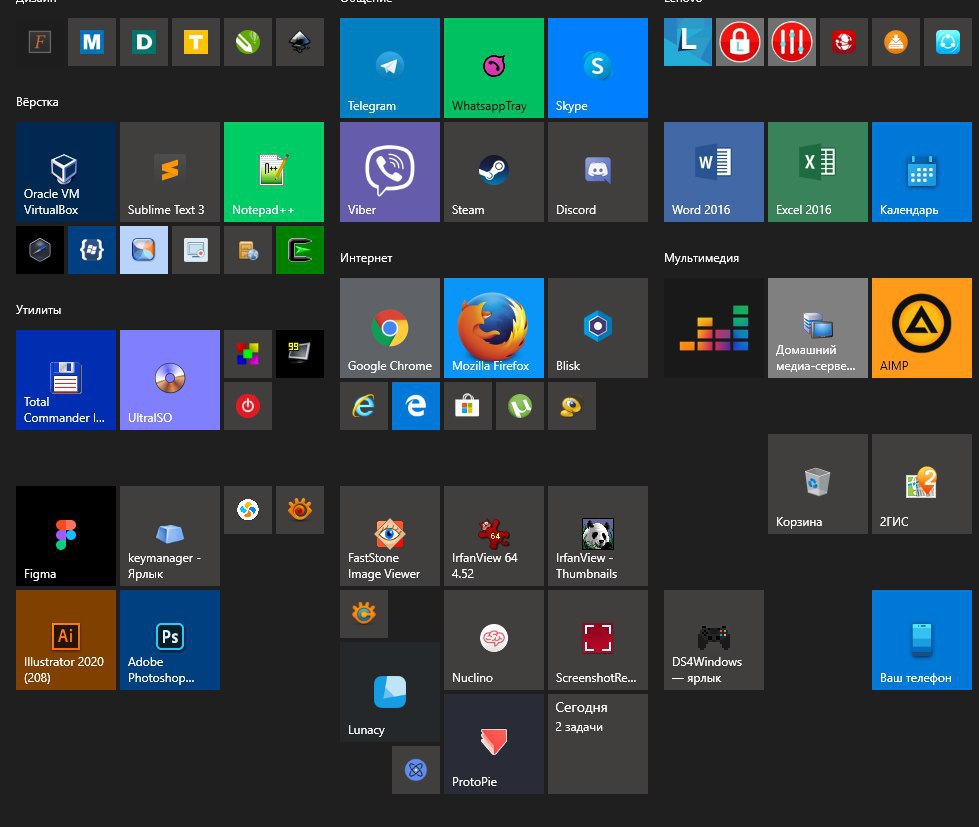
Task: Open the red padlock Lenovo tile
Action: point(740,42)
